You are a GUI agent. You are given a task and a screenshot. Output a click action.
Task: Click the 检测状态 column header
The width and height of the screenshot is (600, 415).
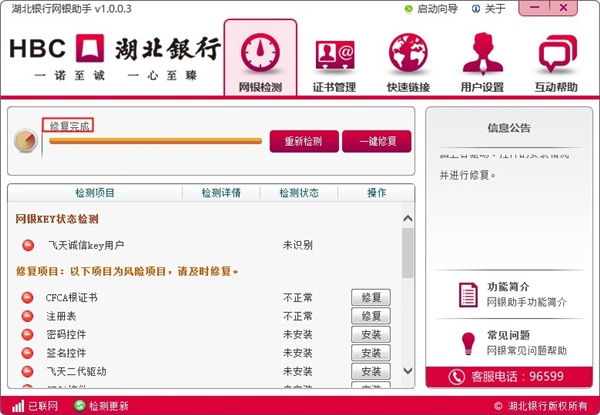pos(299,193)
